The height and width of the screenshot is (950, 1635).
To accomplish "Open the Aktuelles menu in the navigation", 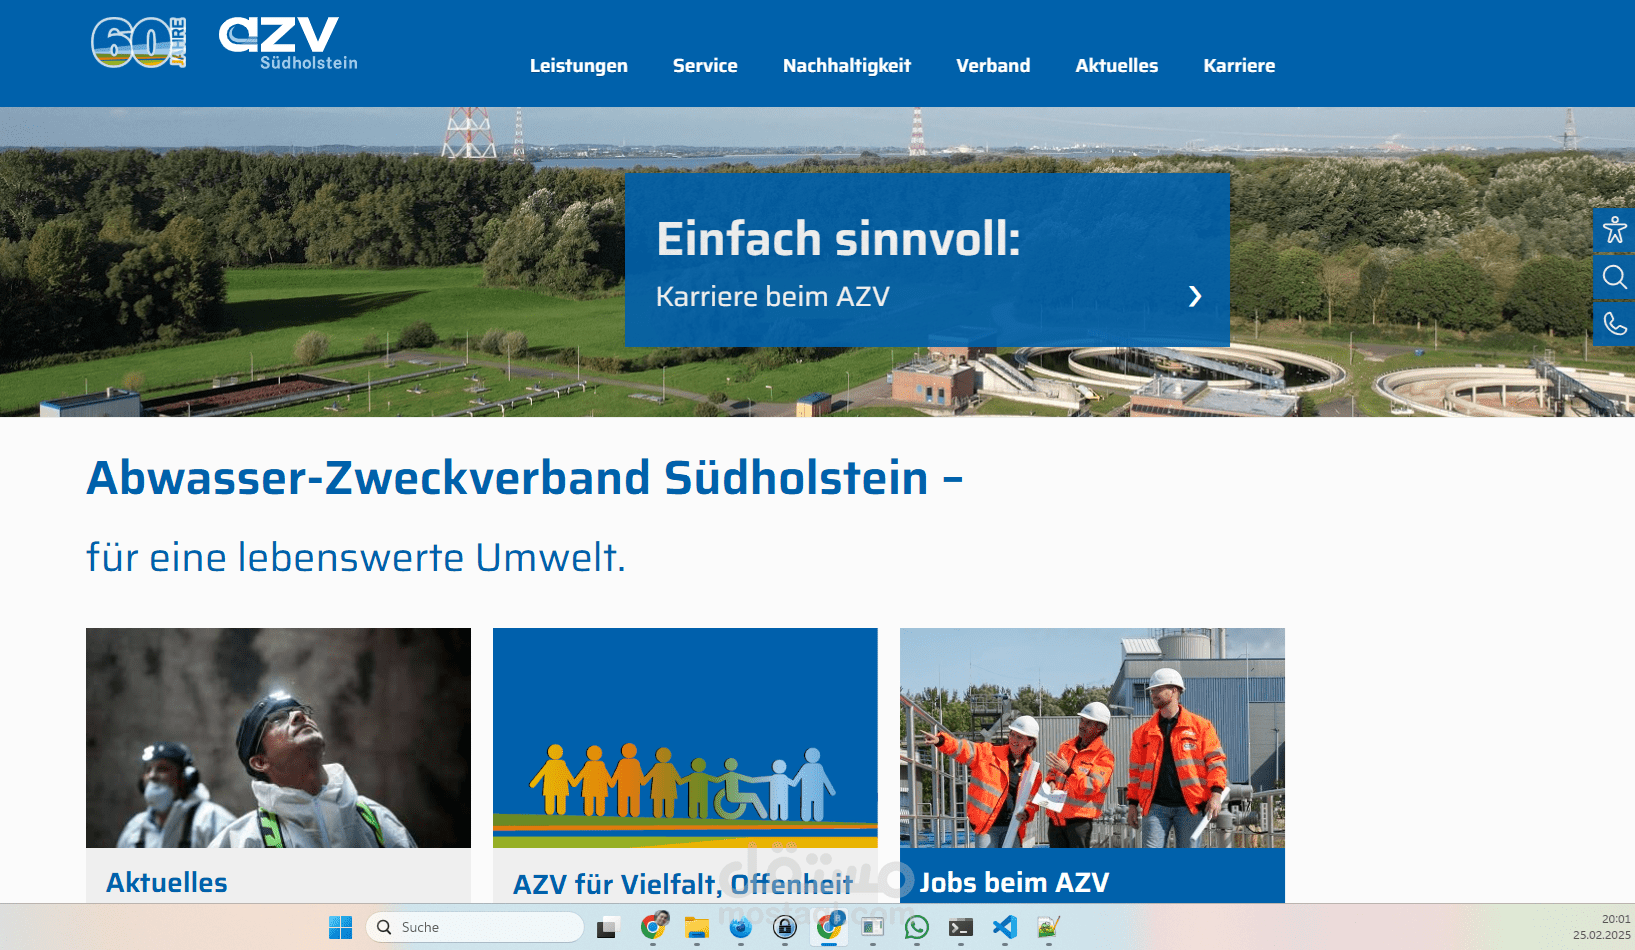I will point(1117,66).
